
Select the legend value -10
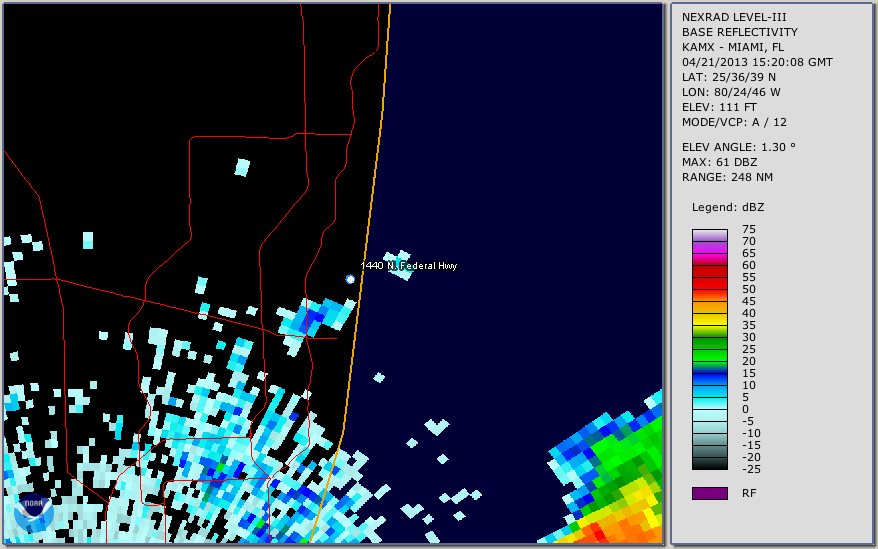coord(751,433)
